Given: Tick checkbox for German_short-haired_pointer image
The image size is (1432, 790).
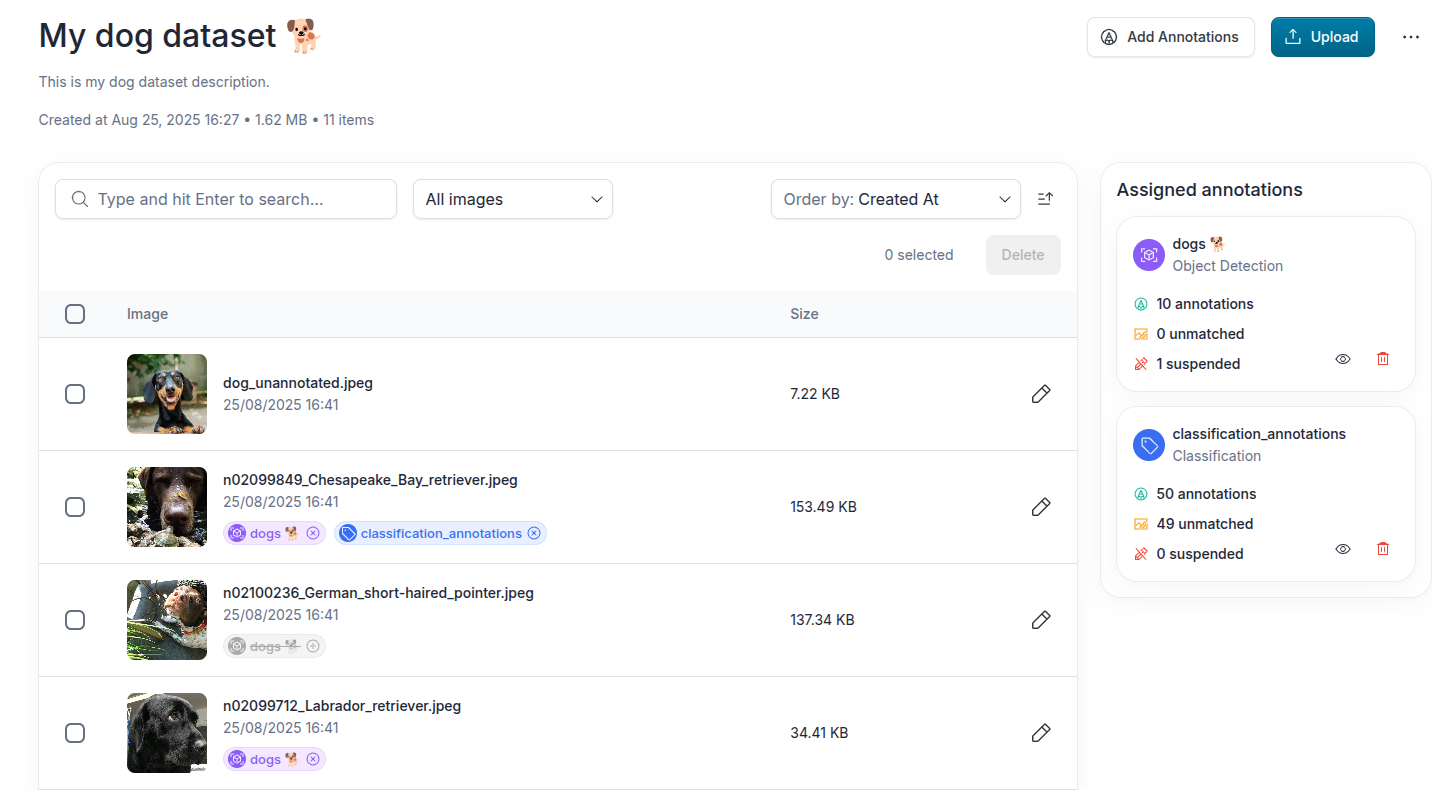Looking at the screenshot, I should (x=75, y=620).
